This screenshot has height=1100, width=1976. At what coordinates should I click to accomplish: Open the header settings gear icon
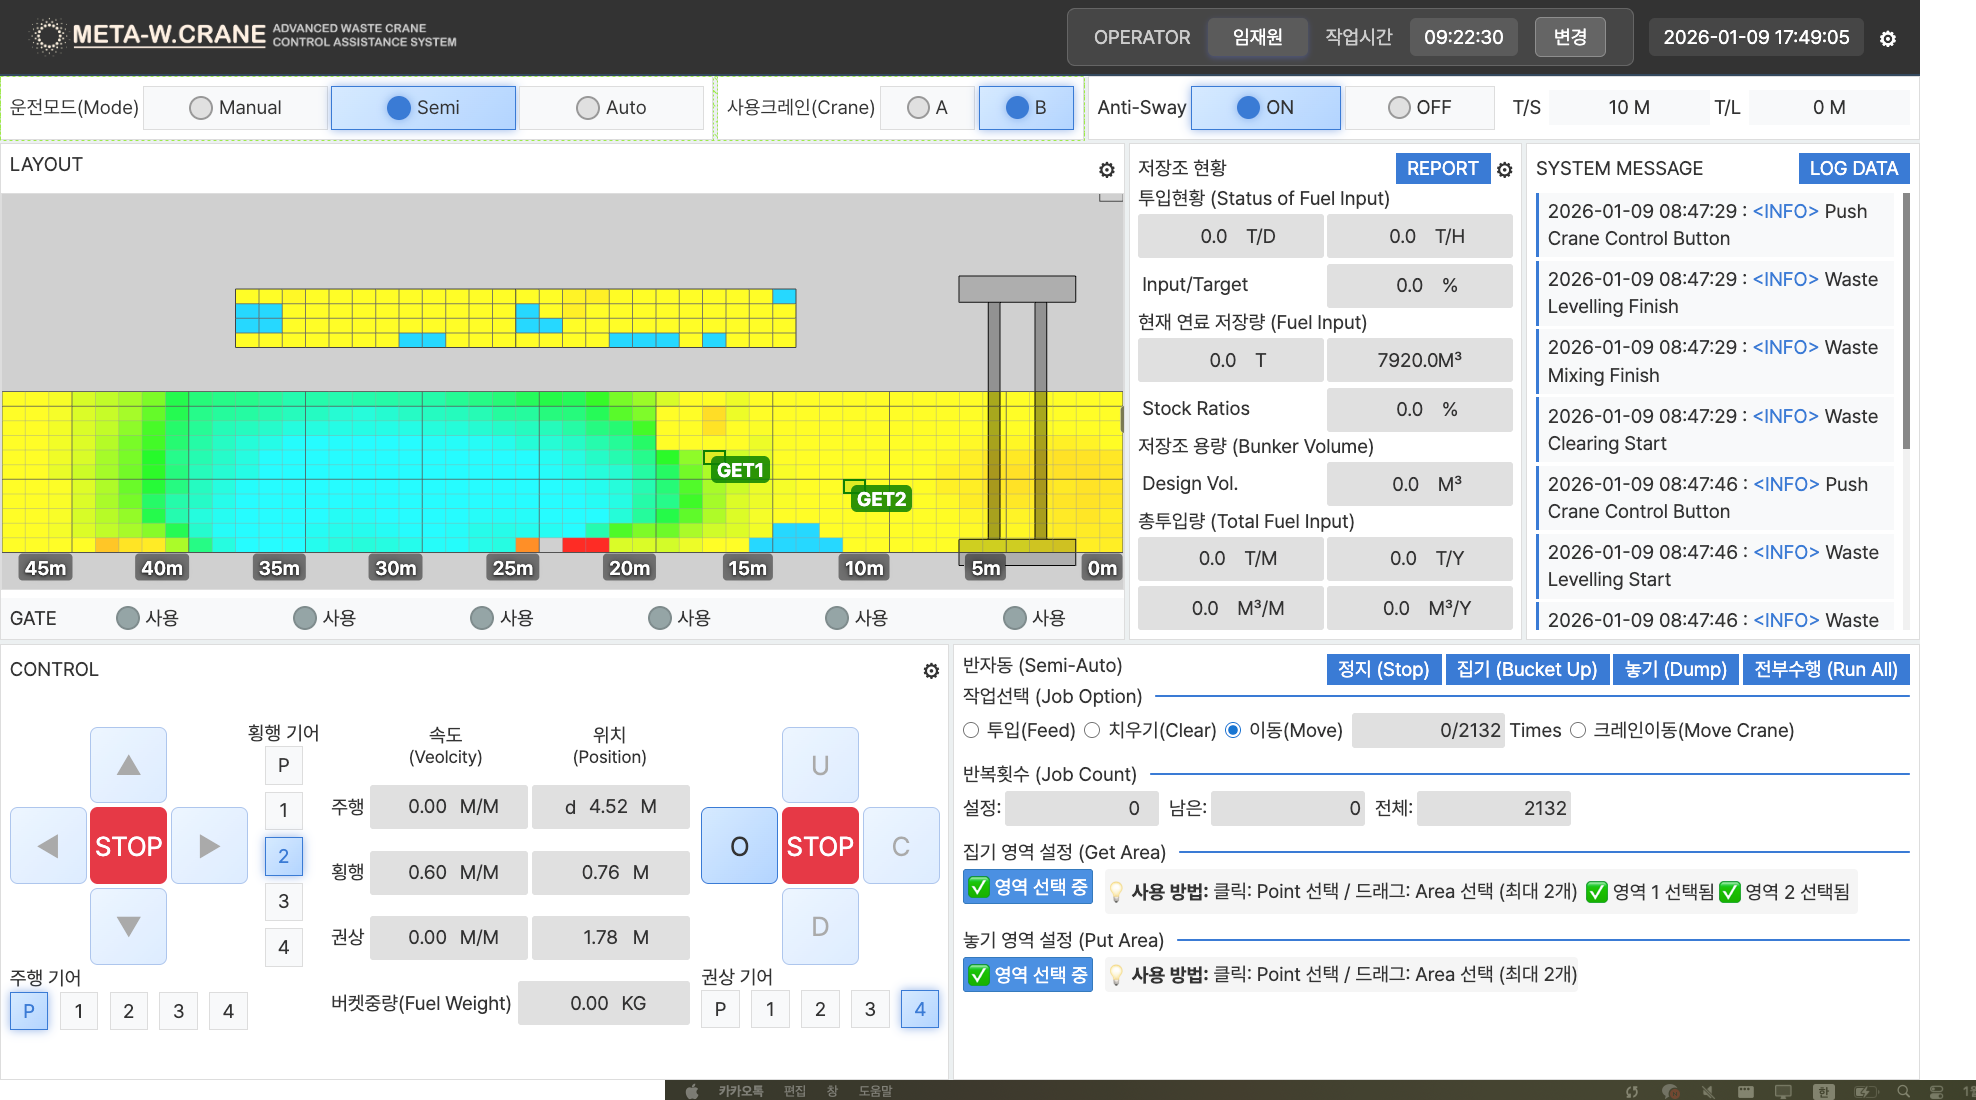pyautogui.click(x=1887, y=39)
